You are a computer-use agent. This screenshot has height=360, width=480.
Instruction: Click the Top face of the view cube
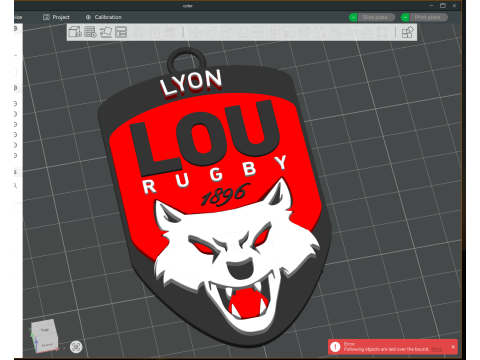pyautogui.click(x=44, y=330)
